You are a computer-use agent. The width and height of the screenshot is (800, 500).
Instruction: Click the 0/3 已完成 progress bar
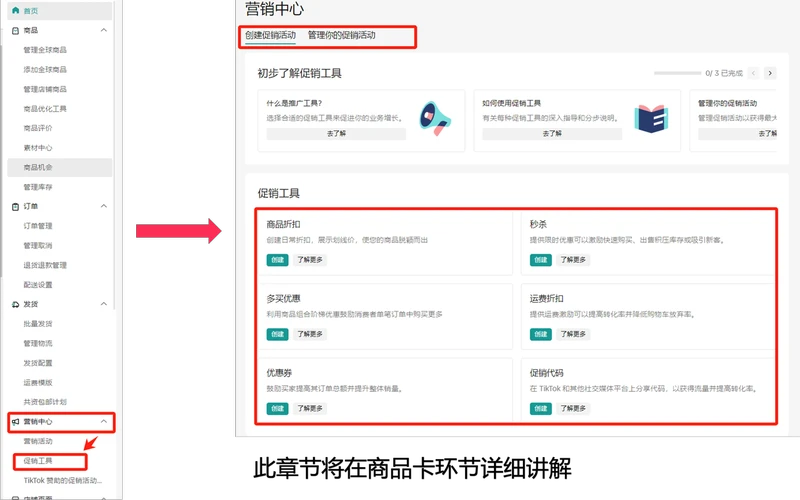677,73
